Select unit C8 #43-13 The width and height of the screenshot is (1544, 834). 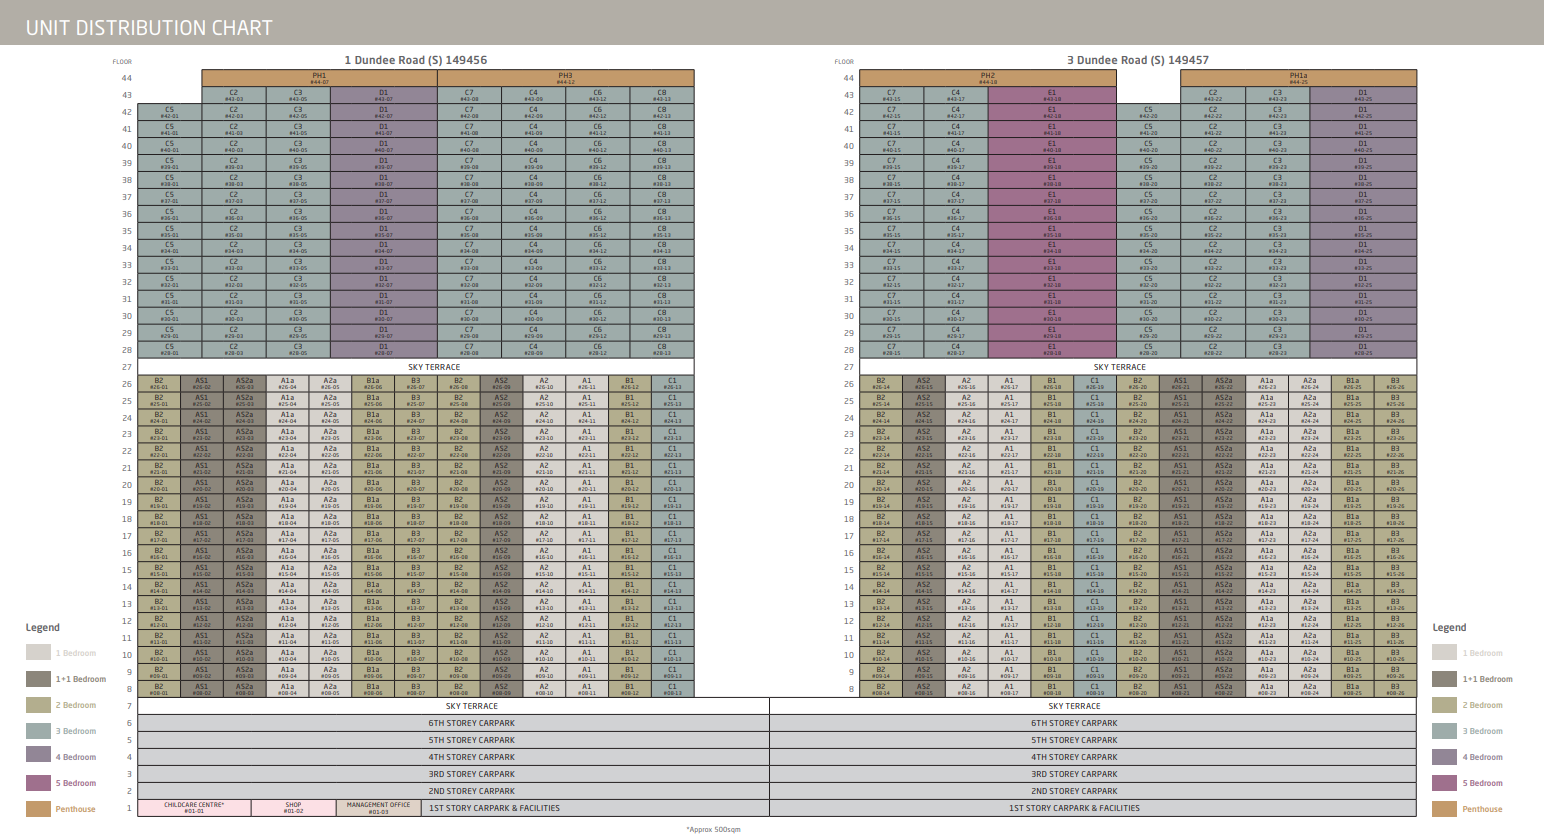click(x=662, y=95)
